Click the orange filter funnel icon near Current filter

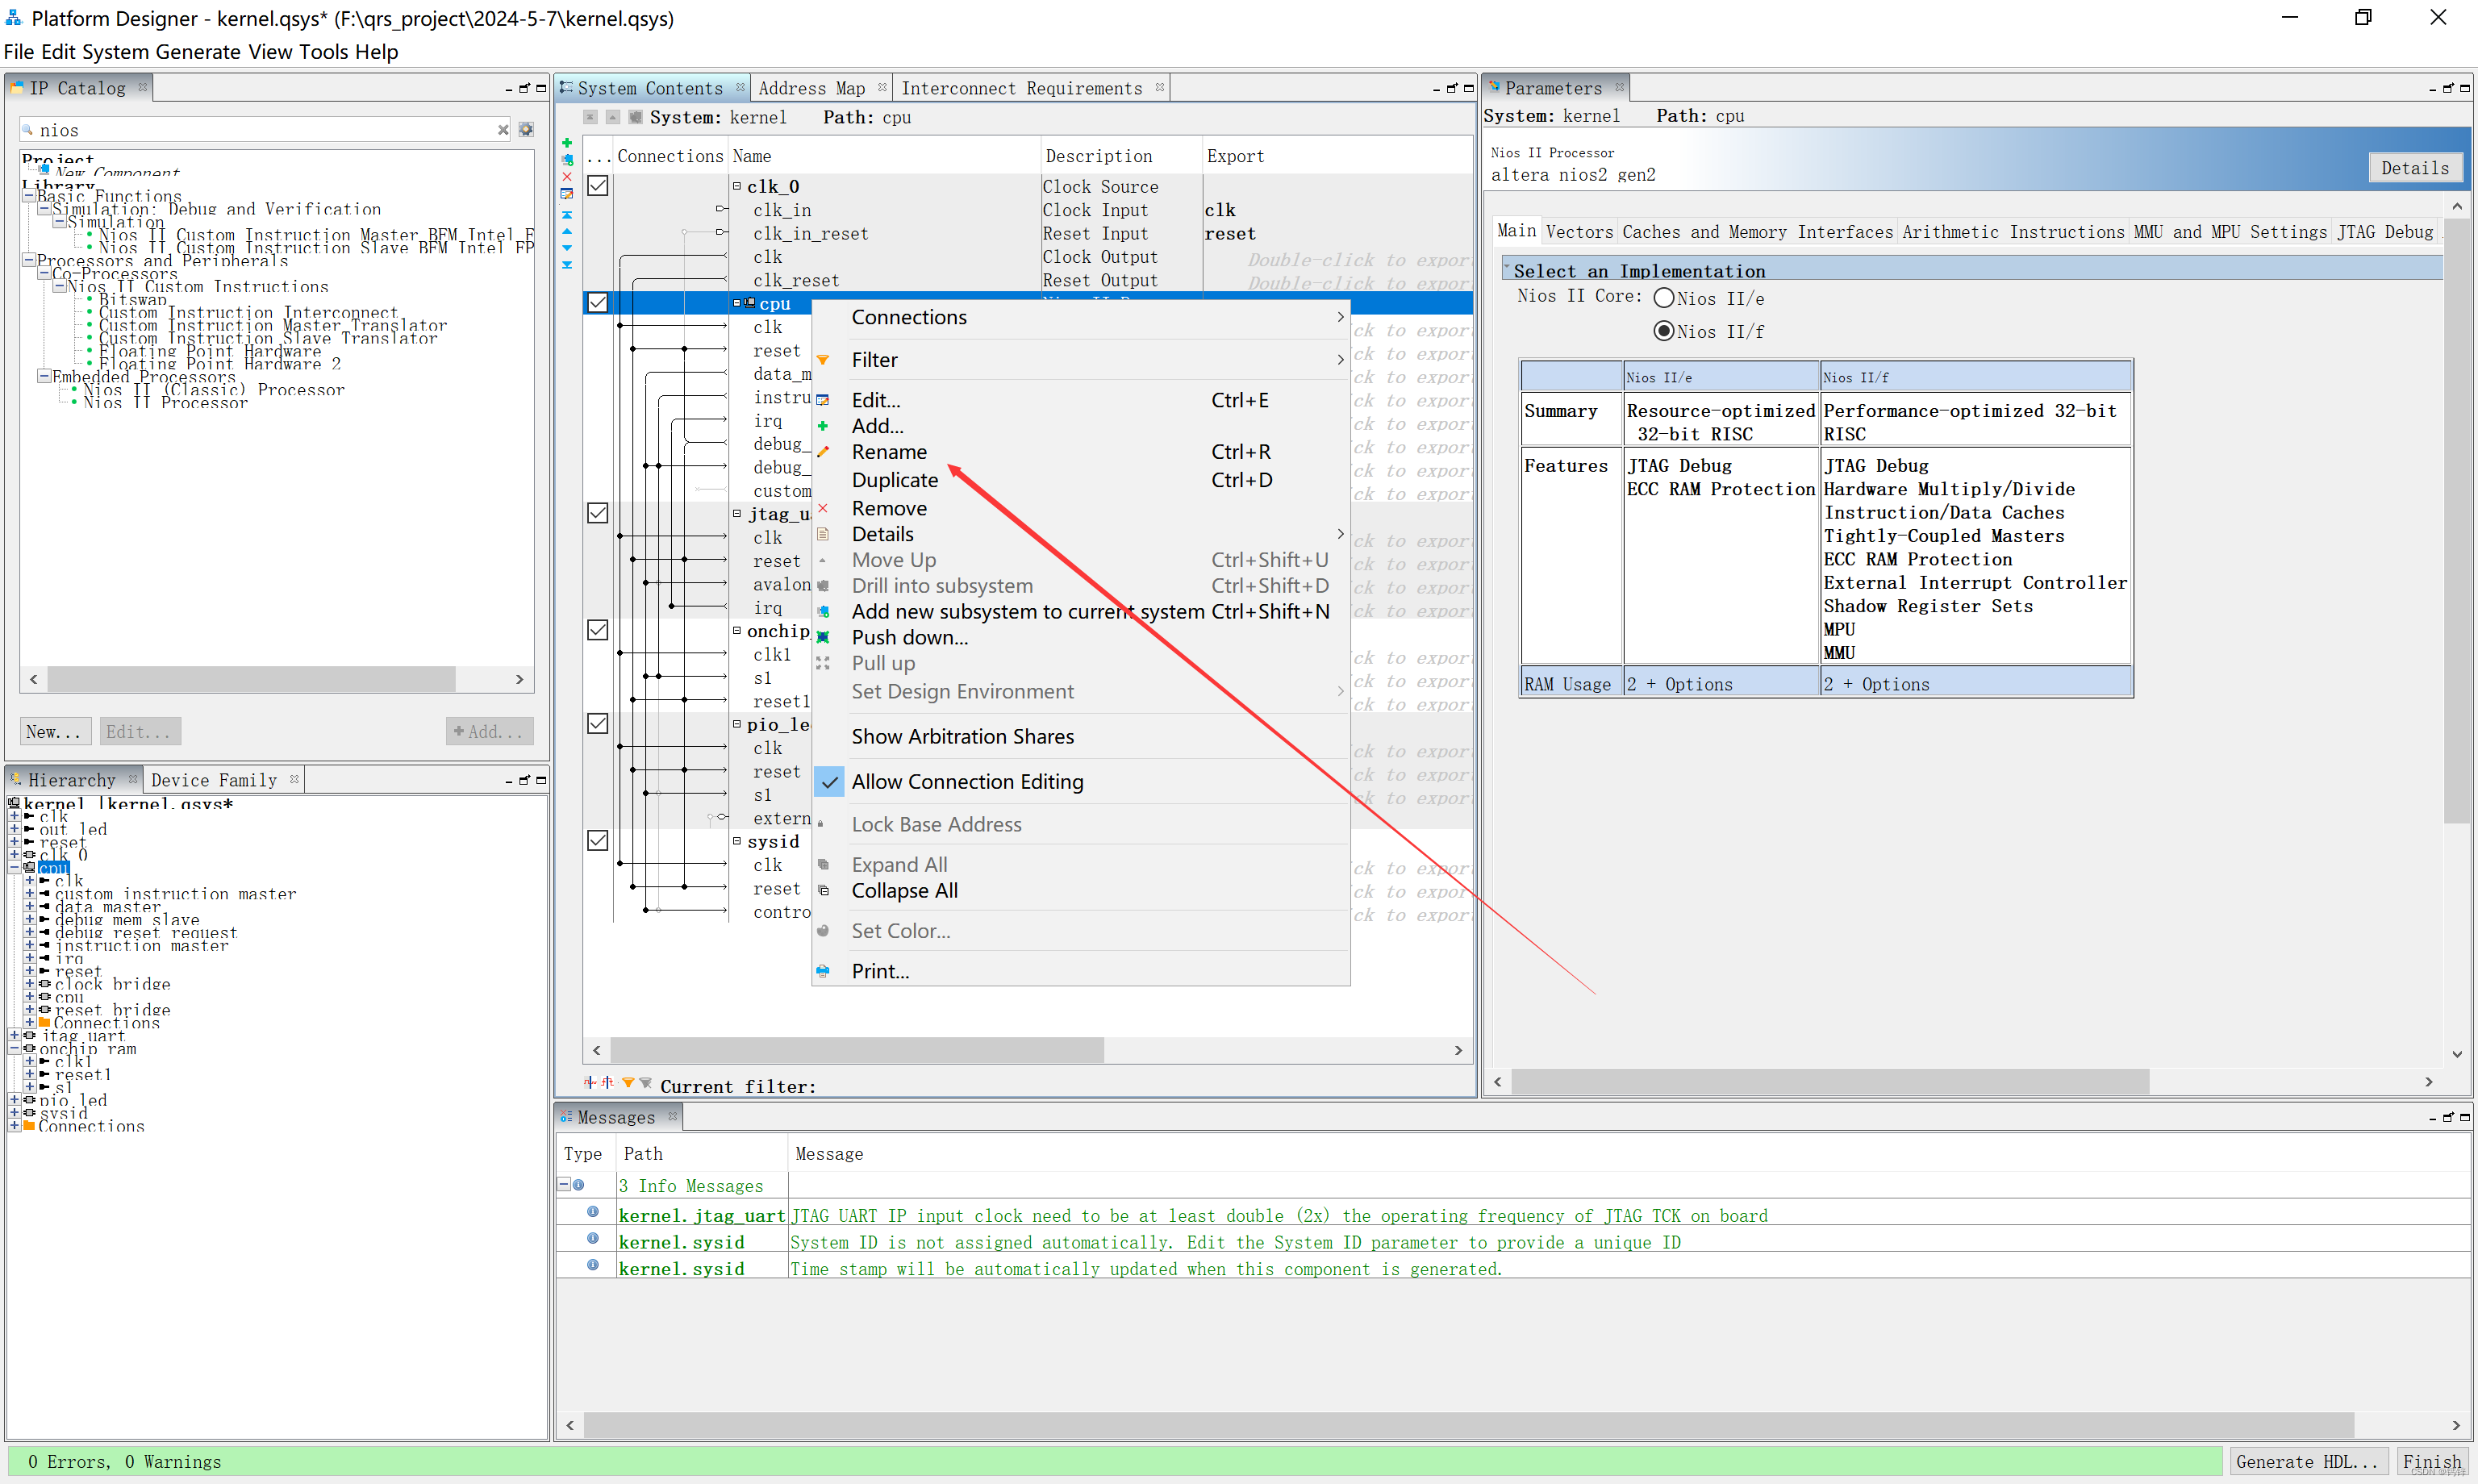pos(628,1083)
